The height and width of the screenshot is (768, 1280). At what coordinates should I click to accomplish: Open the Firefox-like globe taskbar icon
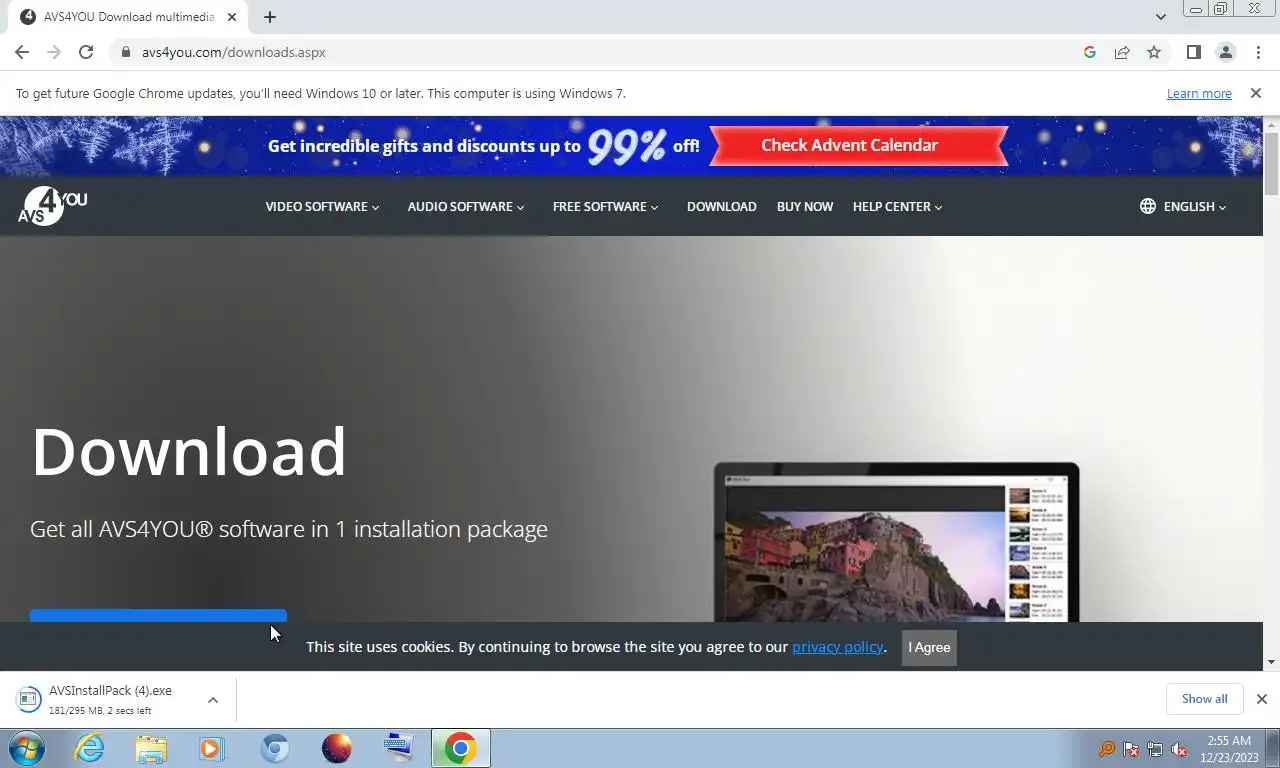pos(337,748)
